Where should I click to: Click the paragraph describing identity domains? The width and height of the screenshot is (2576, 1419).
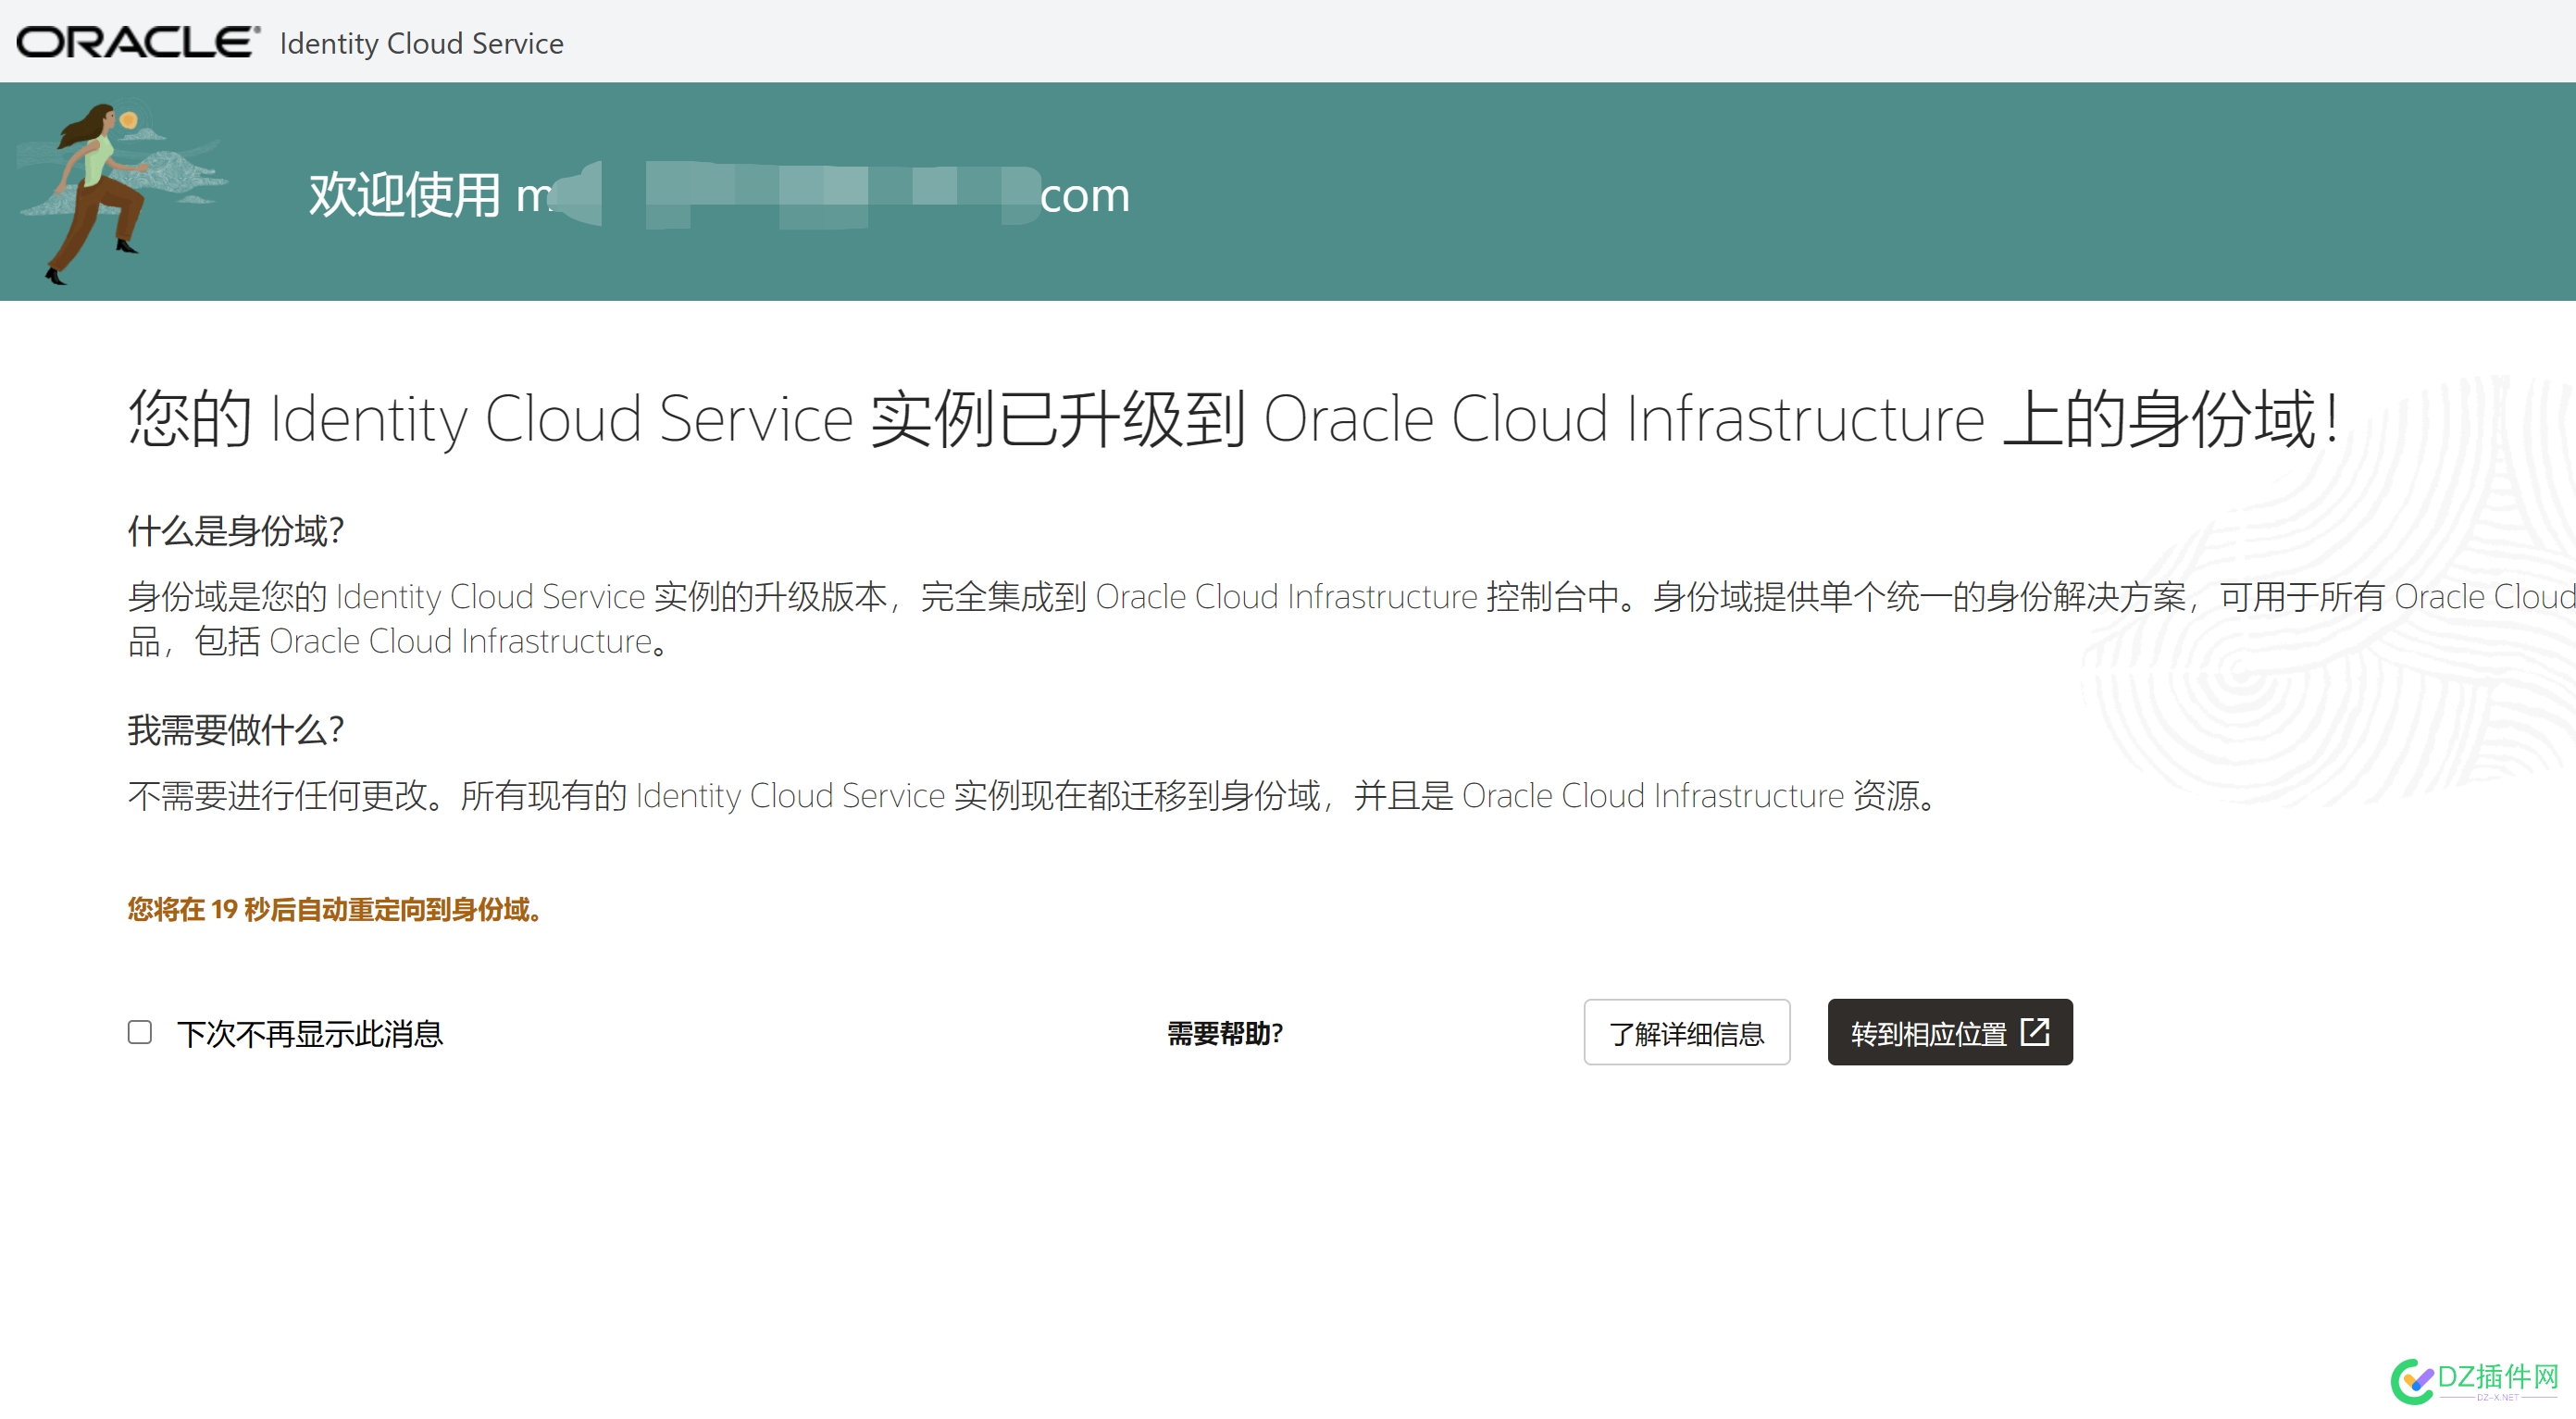pos(1351,618)
